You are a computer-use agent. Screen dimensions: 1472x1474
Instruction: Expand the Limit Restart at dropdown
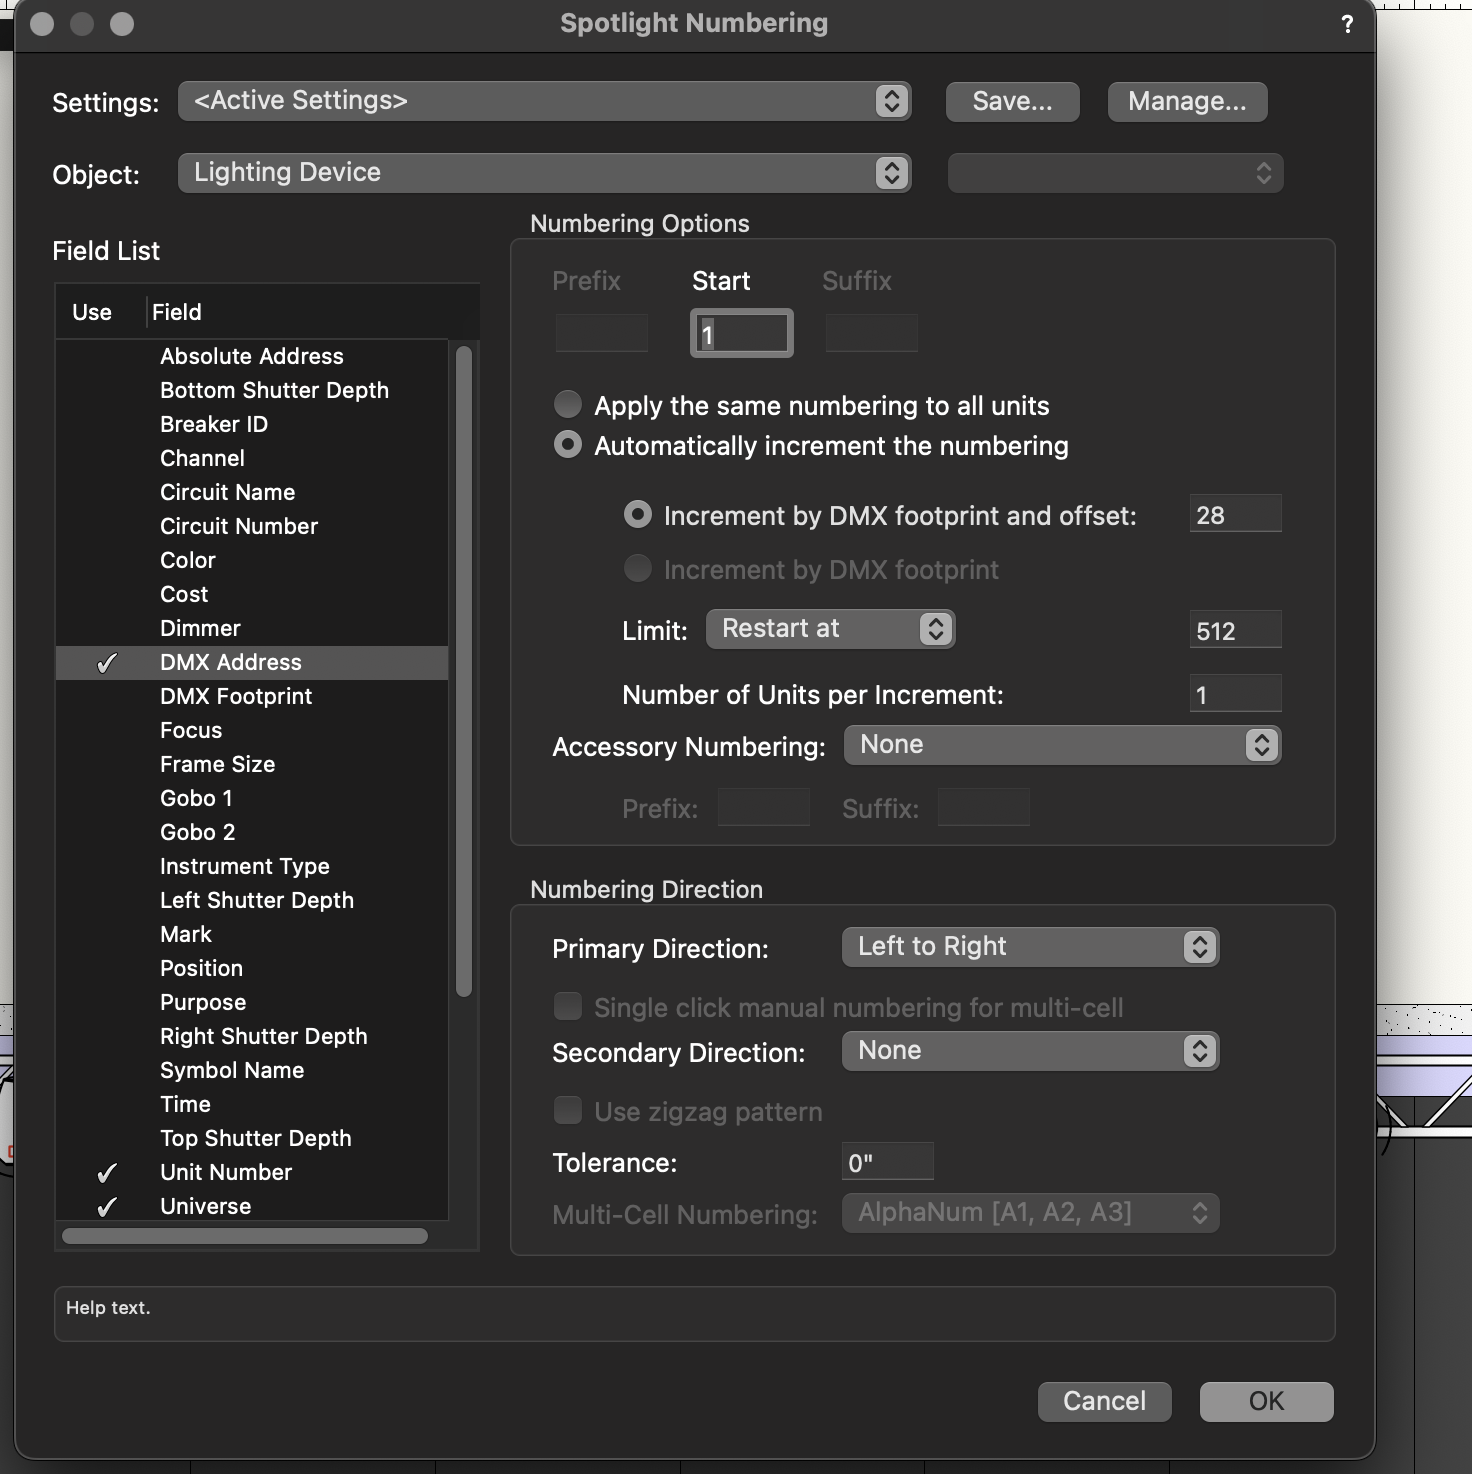point(830,629)
